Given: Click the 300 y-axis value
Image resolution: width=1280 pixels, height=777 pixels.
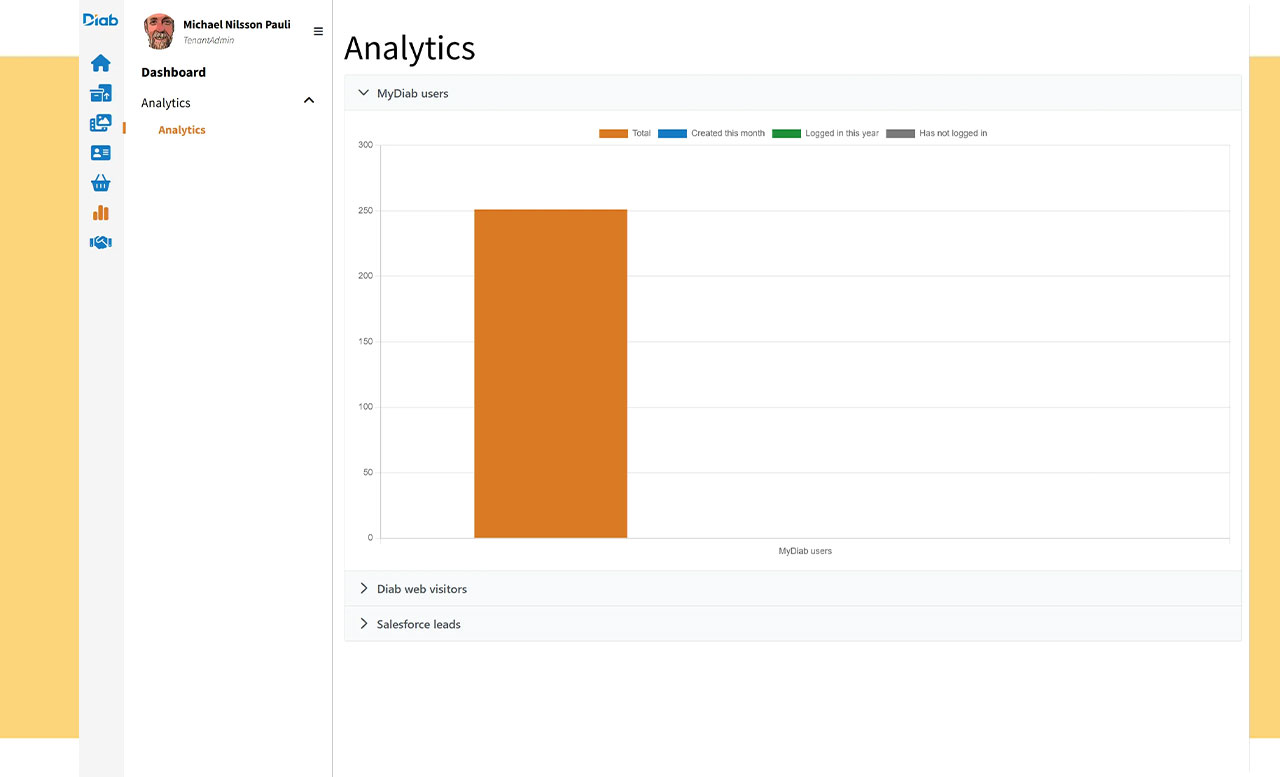Looking at the screenshot, I should tap(365, 145).
